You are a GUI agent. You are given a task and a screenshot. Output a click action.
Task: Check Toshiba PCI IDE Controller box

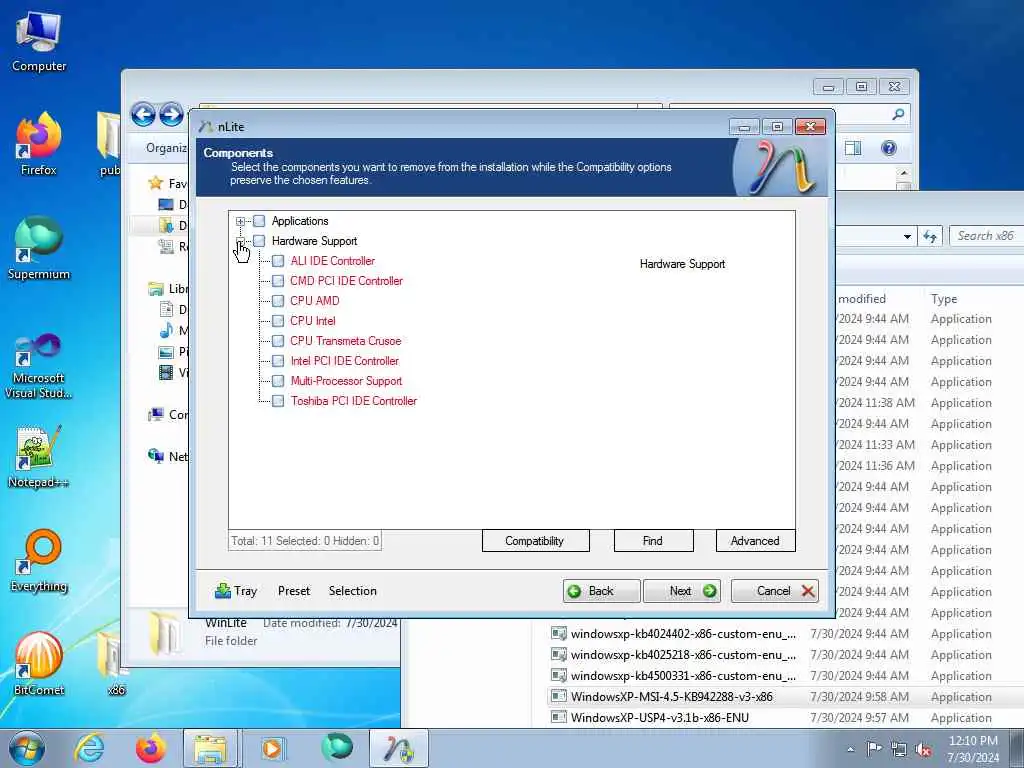click(278, 401)
